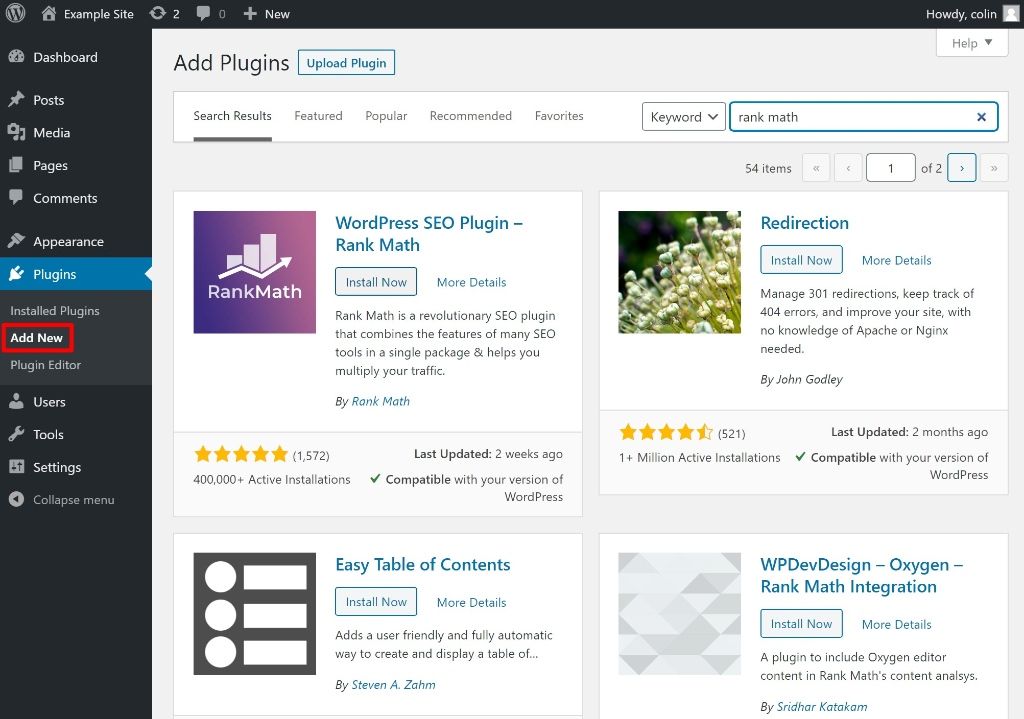Click the Redirection plugin flower thumbnail

(x=679, y=272)
